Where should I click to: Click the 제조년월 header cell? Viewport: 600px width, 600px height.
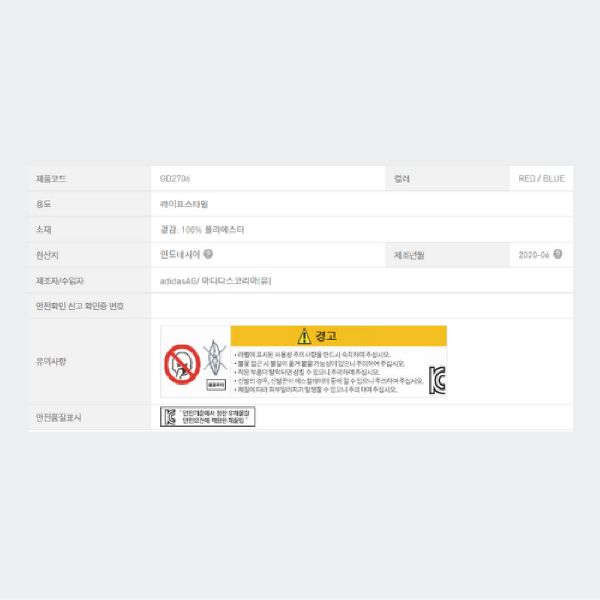[x=409, y=255]
